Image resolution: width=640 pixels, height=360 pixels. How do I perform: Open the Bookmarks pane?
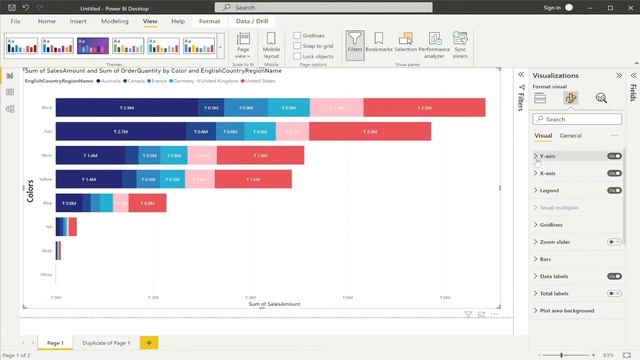click(379, 42)
